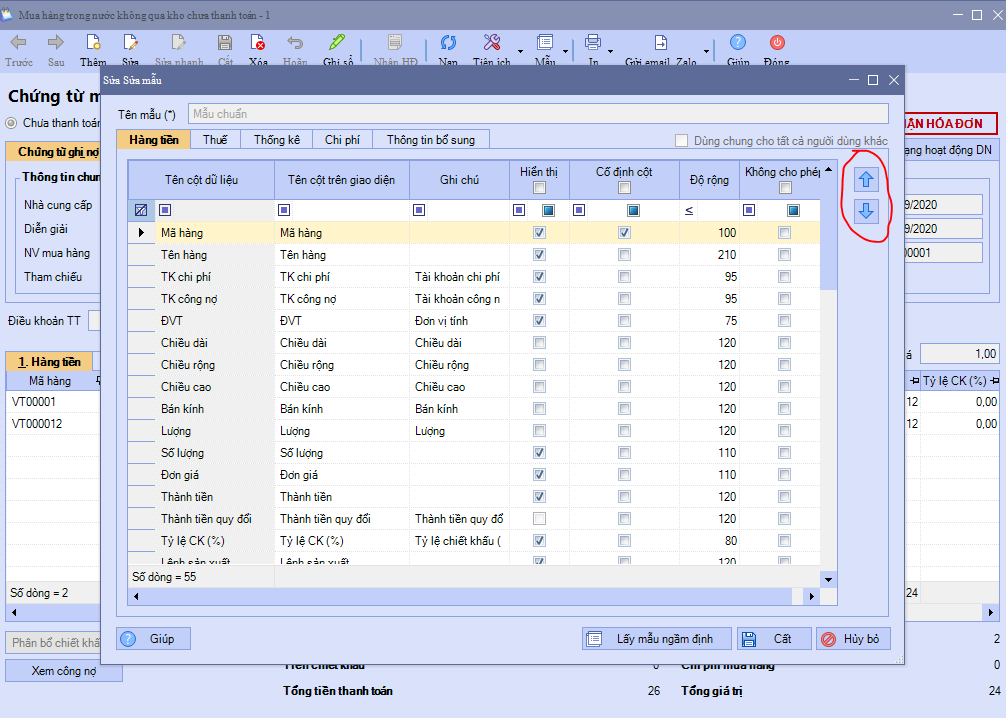Click the Nạp (reload) toolbar icon
The height and width of the screenshot is (718, 1006).
click(448, 43)
